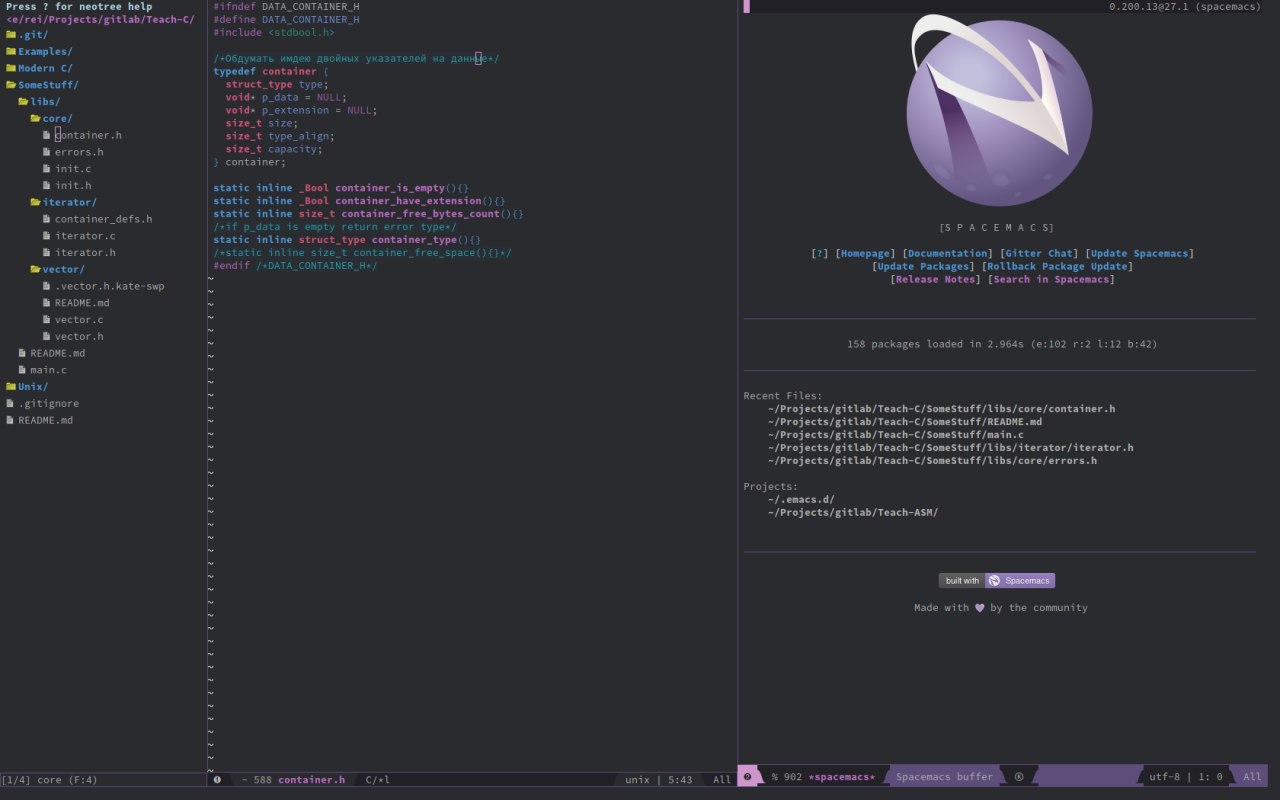Click the built with Spacemacs badge
The image size is (1280, 800).
[996, 581]
